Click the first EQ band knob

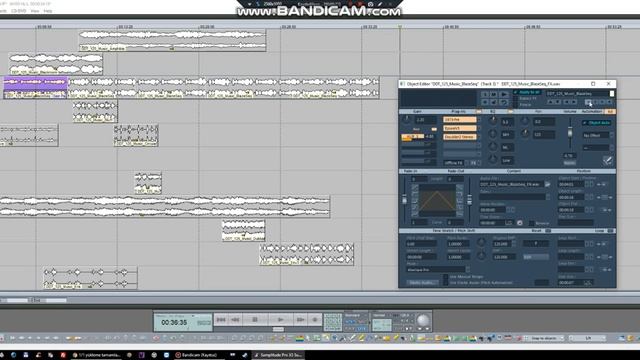pyautogui.click(x=493, y=121)
